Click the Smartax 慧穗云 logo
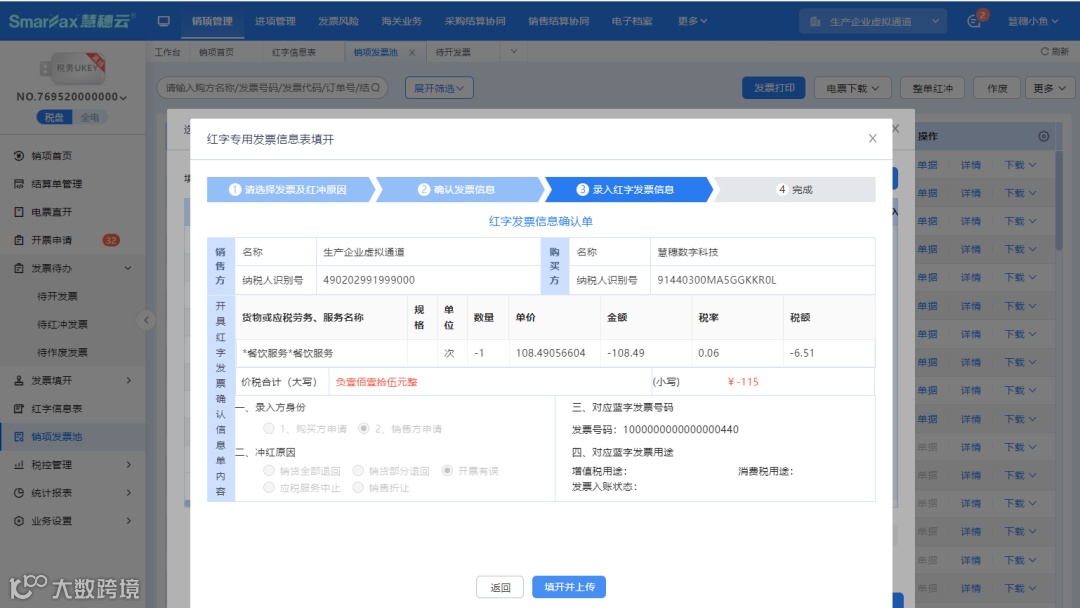 click(70, 21)
